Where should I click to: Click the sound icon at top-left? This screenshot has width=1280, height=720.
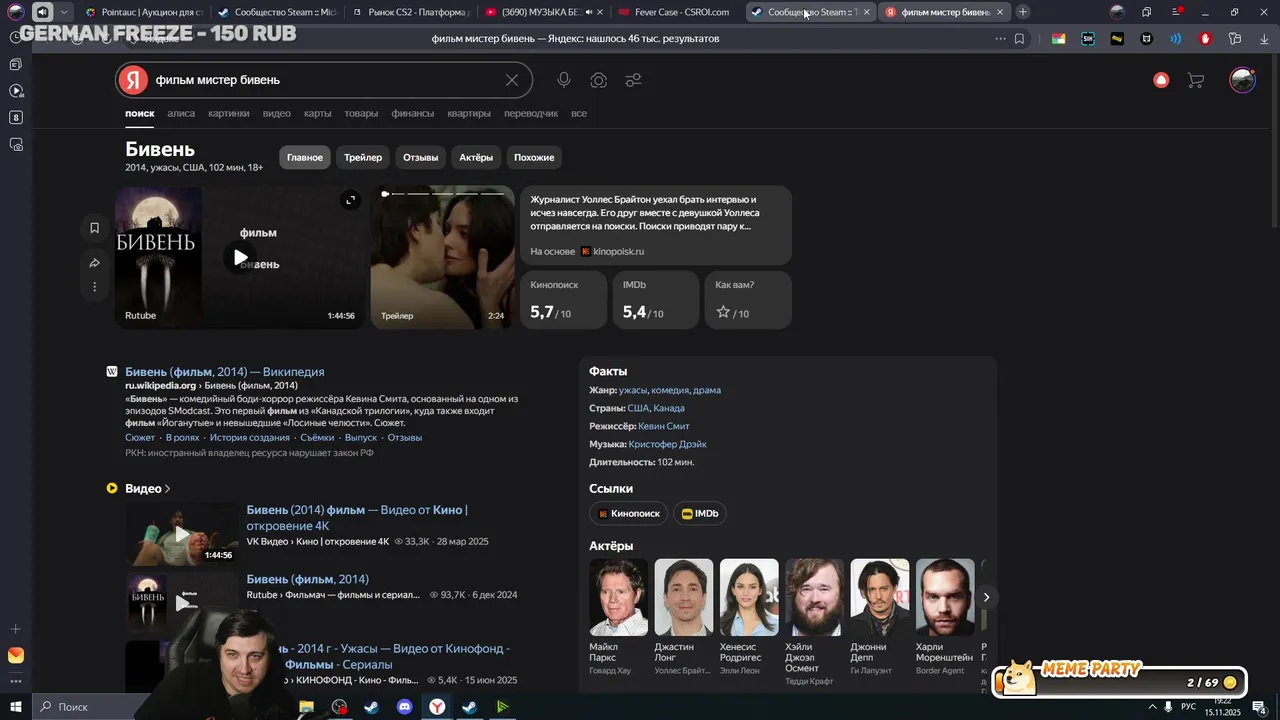click(x=42, y=12)
